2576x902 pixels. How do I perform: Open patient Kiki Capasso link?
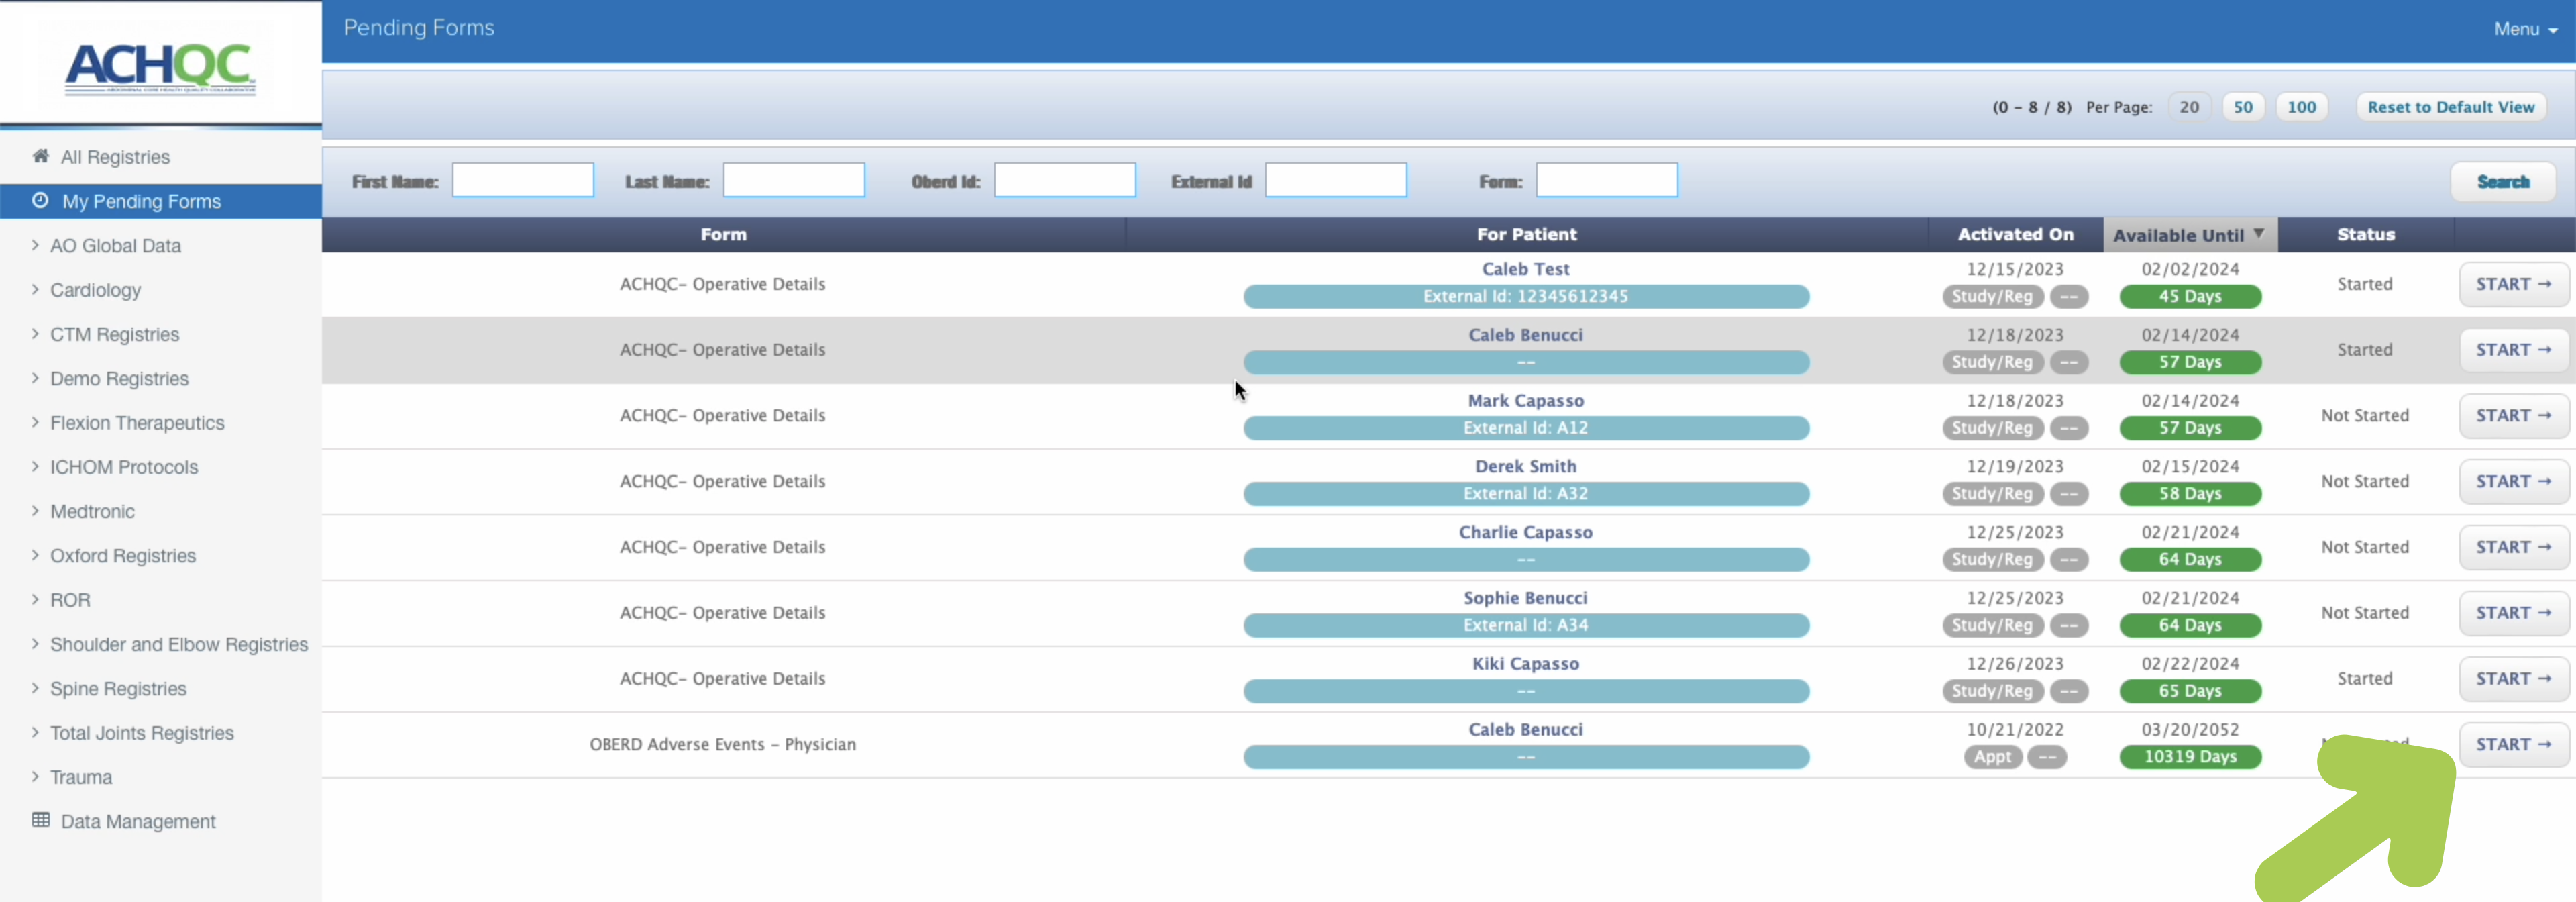click(1525, 664)
